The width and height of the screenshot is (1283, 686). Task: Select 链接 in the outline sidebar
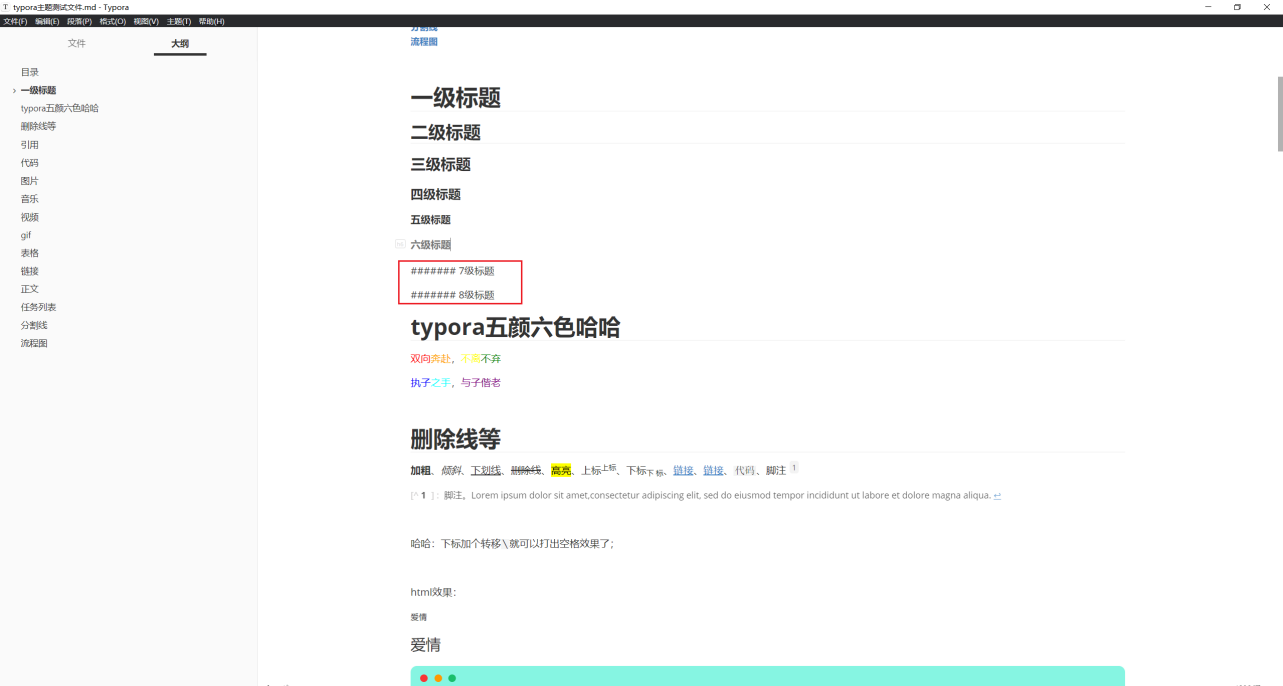(x=30, y=271)
